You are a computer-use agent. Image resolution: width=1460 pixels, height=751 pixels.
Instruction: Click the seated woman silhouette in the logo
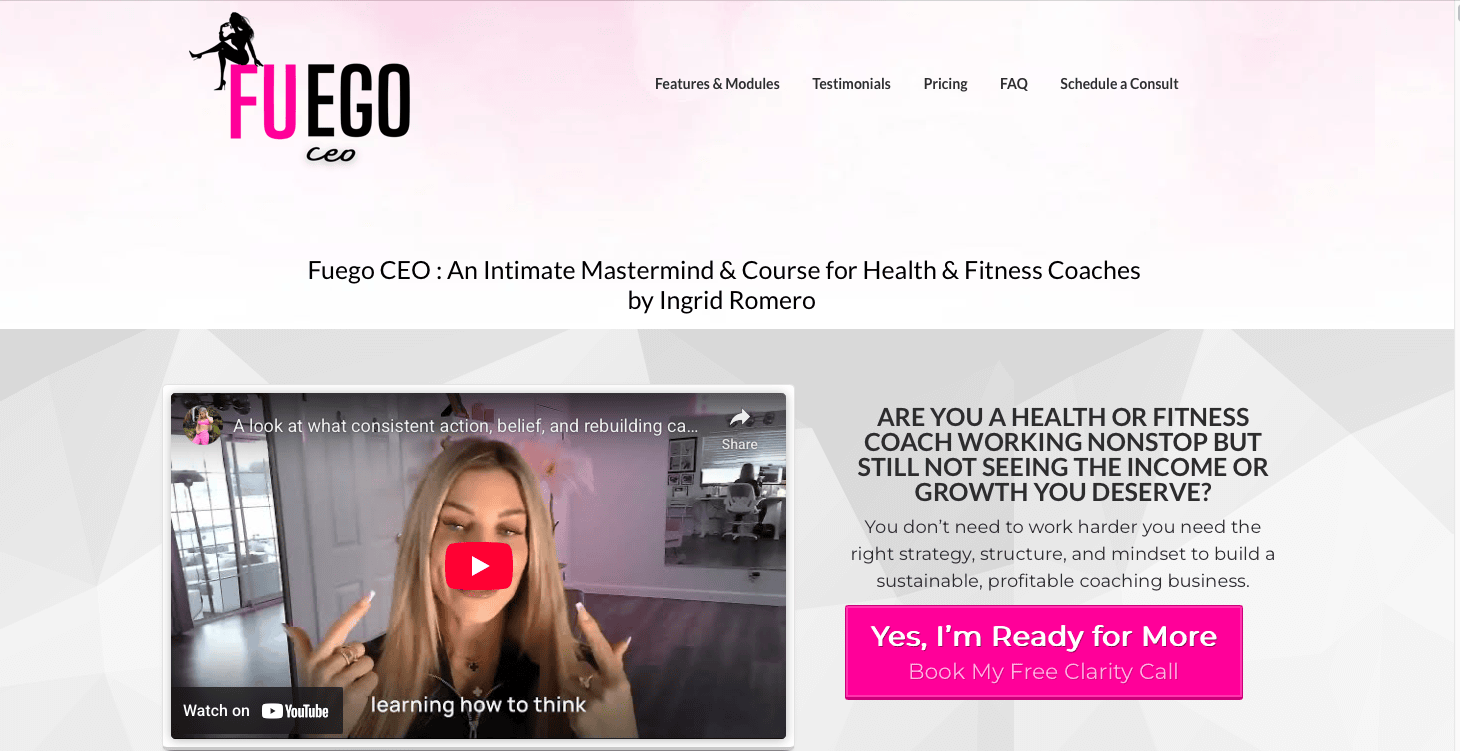[x=227, y=50]
